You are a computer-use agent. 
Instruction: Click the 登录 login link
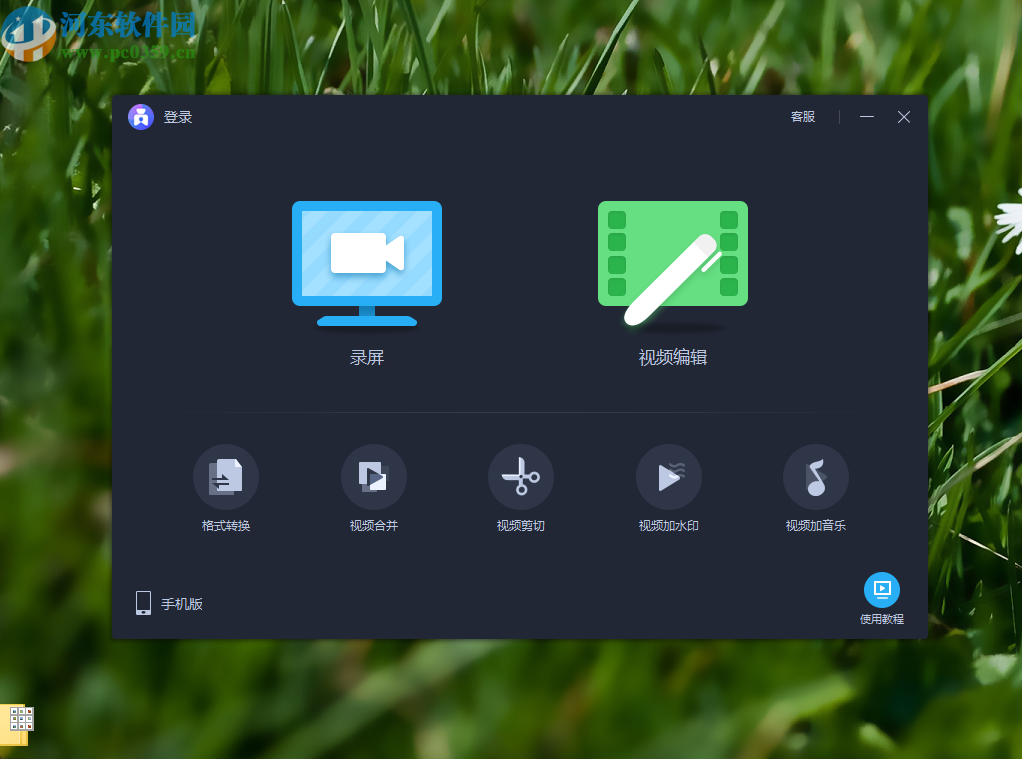tap(178, 117)
